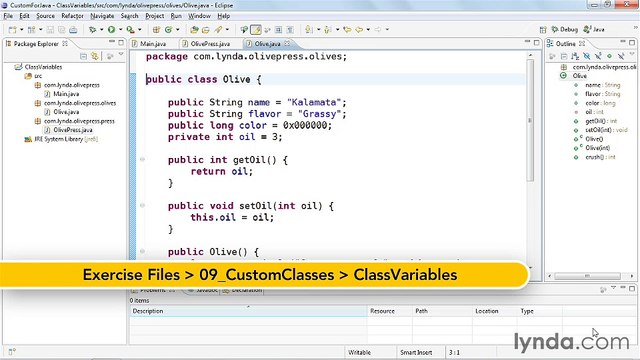The height and width of the screenshot is (360, 640).
Task: Toggle Hide Non-Public Members in Outline
Action: (x=609, y=56)
